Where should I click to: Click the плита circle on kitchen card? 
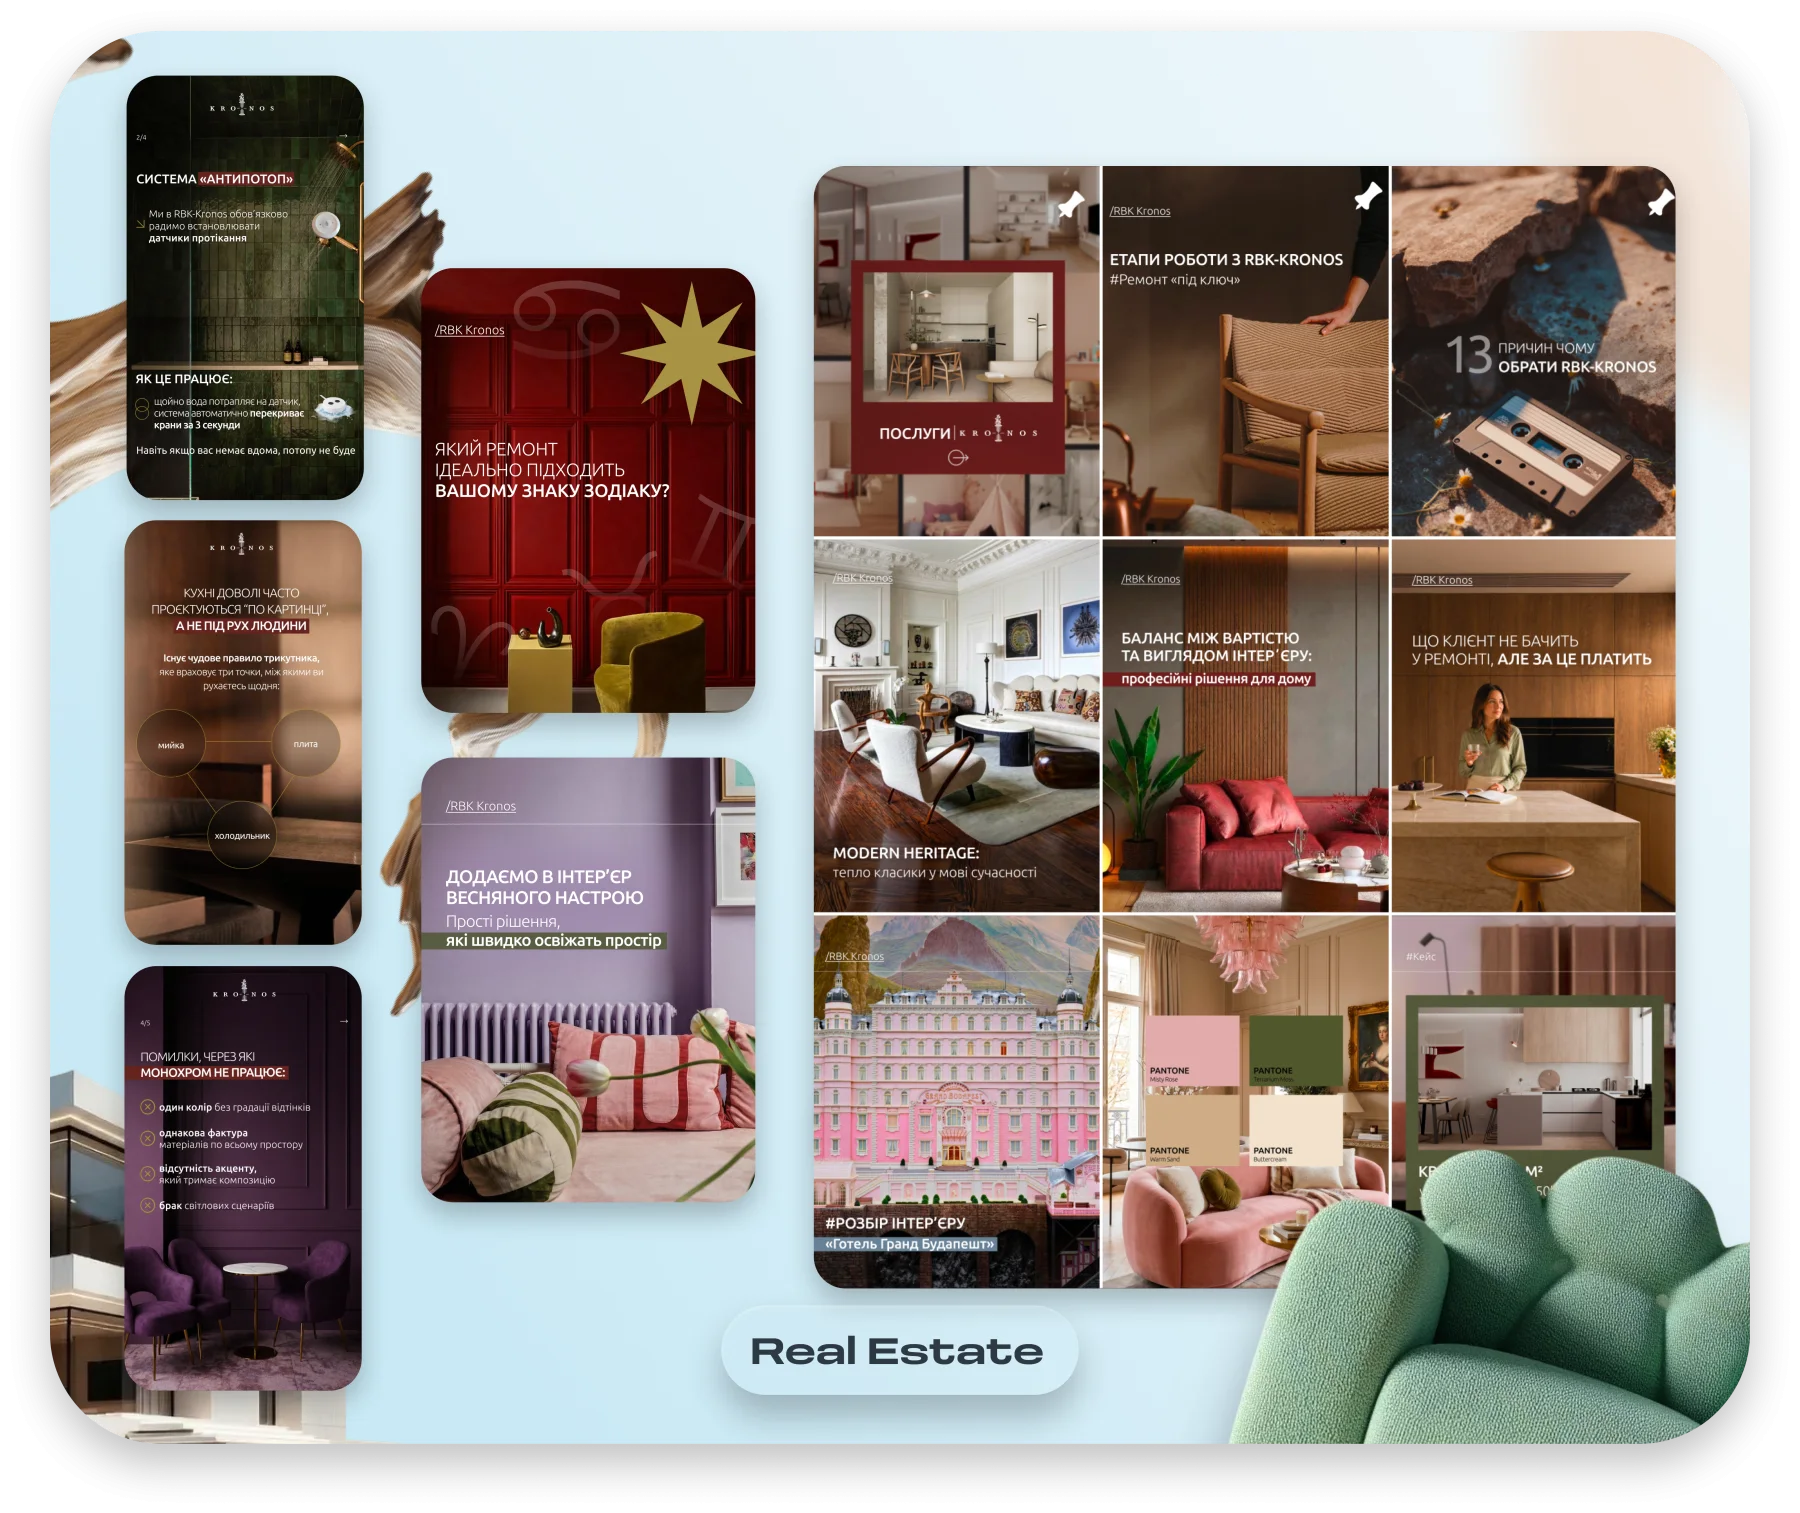coord(306,743)
